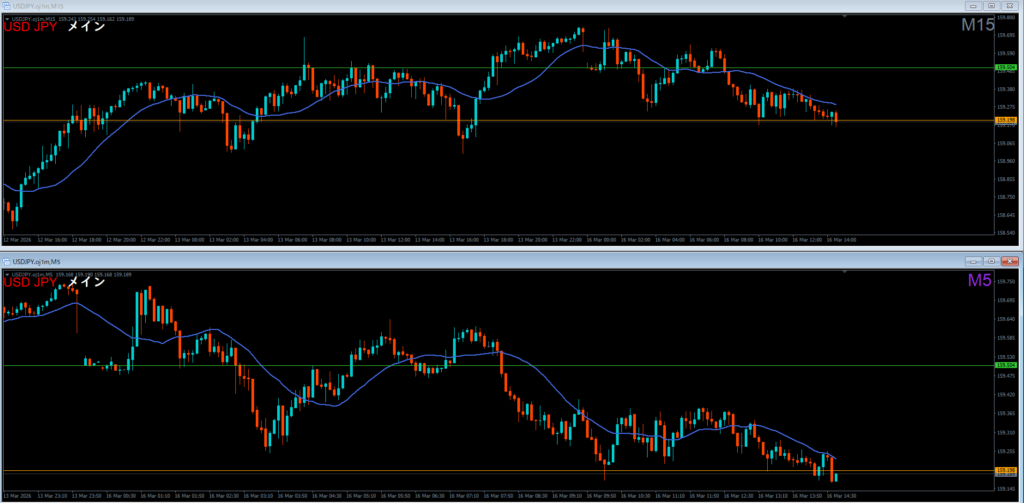
Task: Click the chart icon in the M5 title bar
Action: coord(7,260)
